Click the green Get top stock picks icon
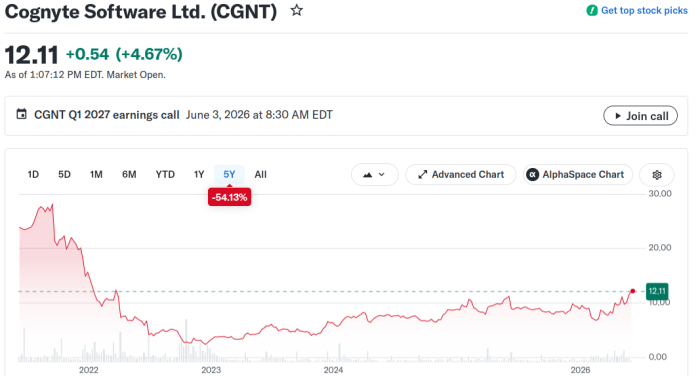 click(x=592, y=10)
